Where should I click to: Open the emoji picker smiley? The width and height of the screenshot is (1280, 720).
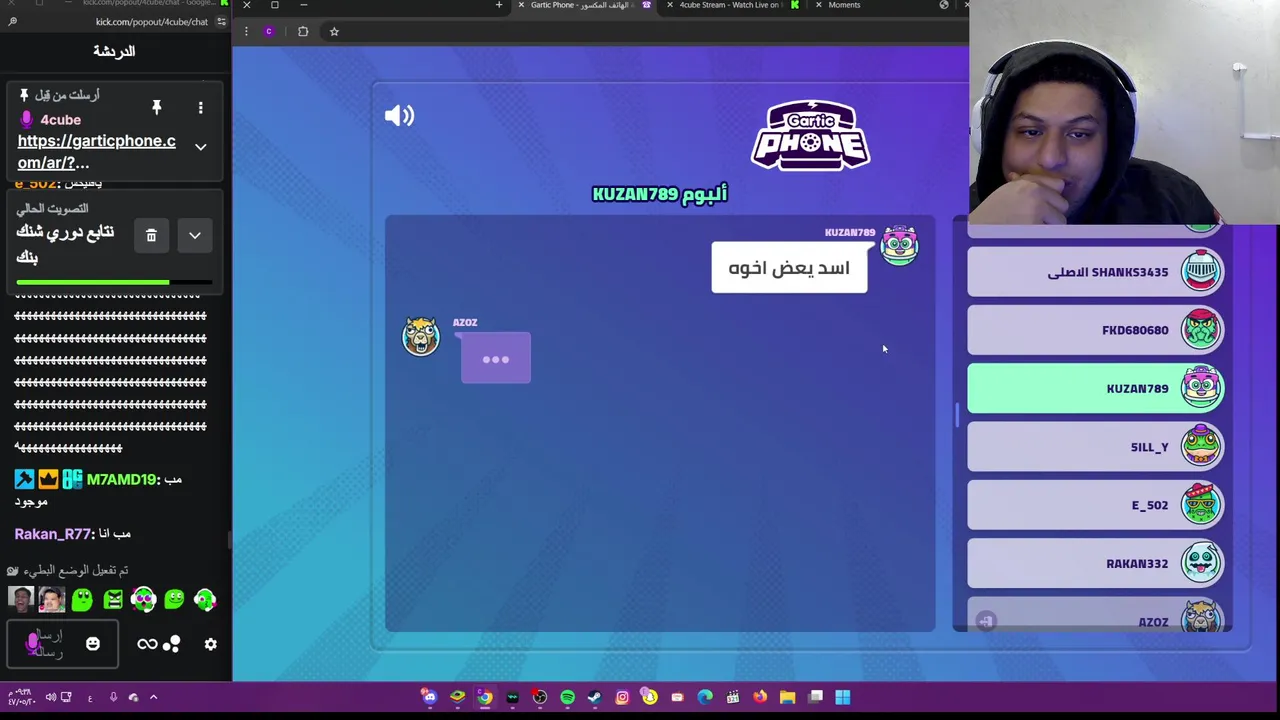(93, 644)
